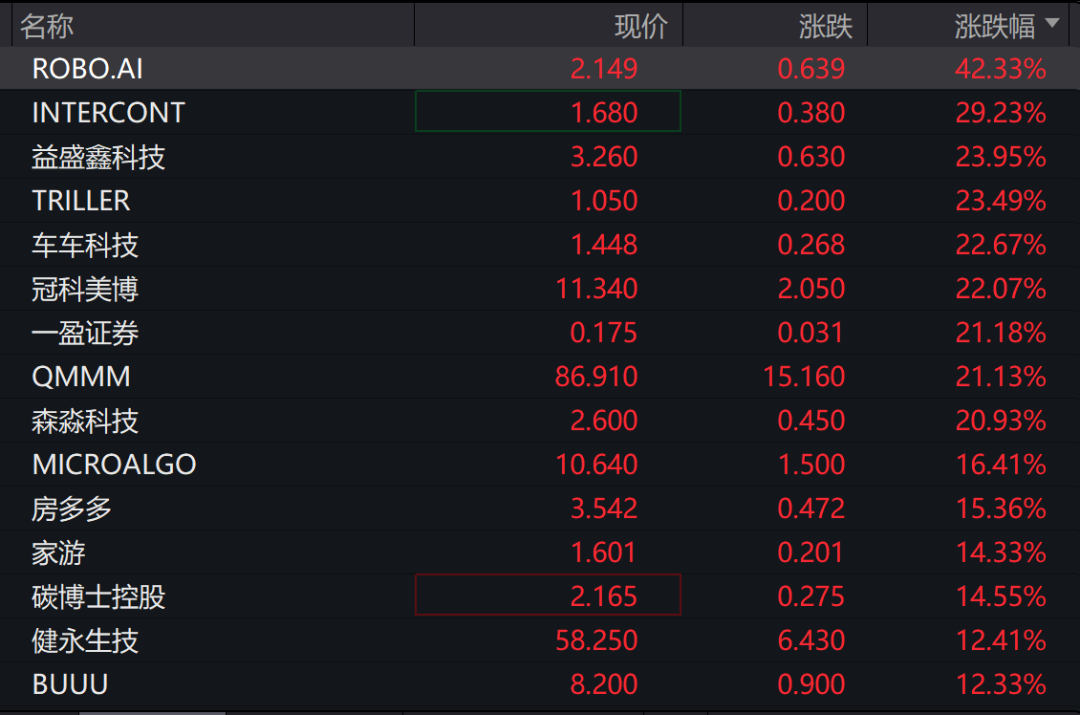
Task: Sort by the 涨跌 column header
Action: pos(825,26)
